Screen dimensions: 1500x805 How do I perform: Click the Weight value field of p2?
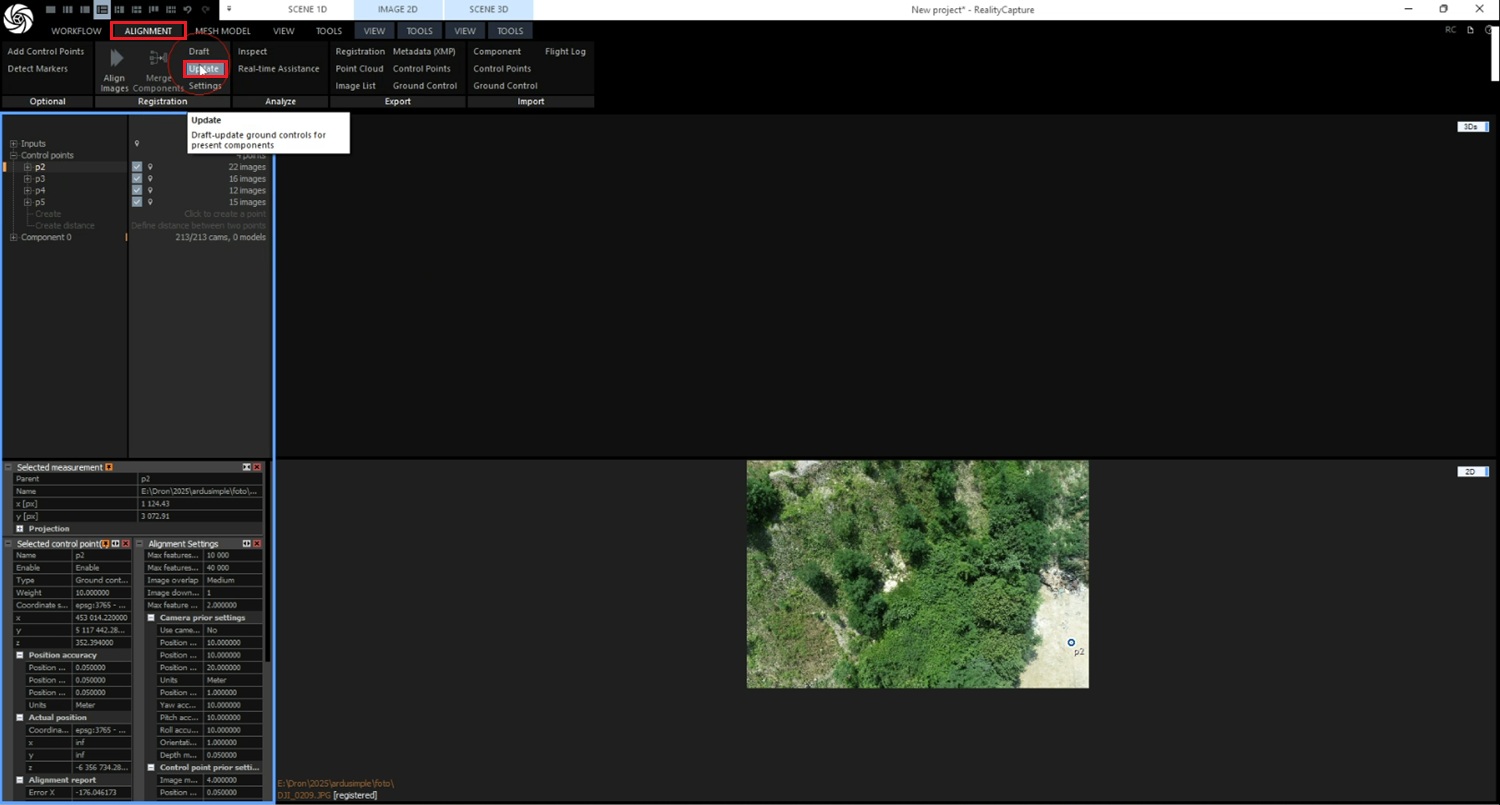coord(101,593)
